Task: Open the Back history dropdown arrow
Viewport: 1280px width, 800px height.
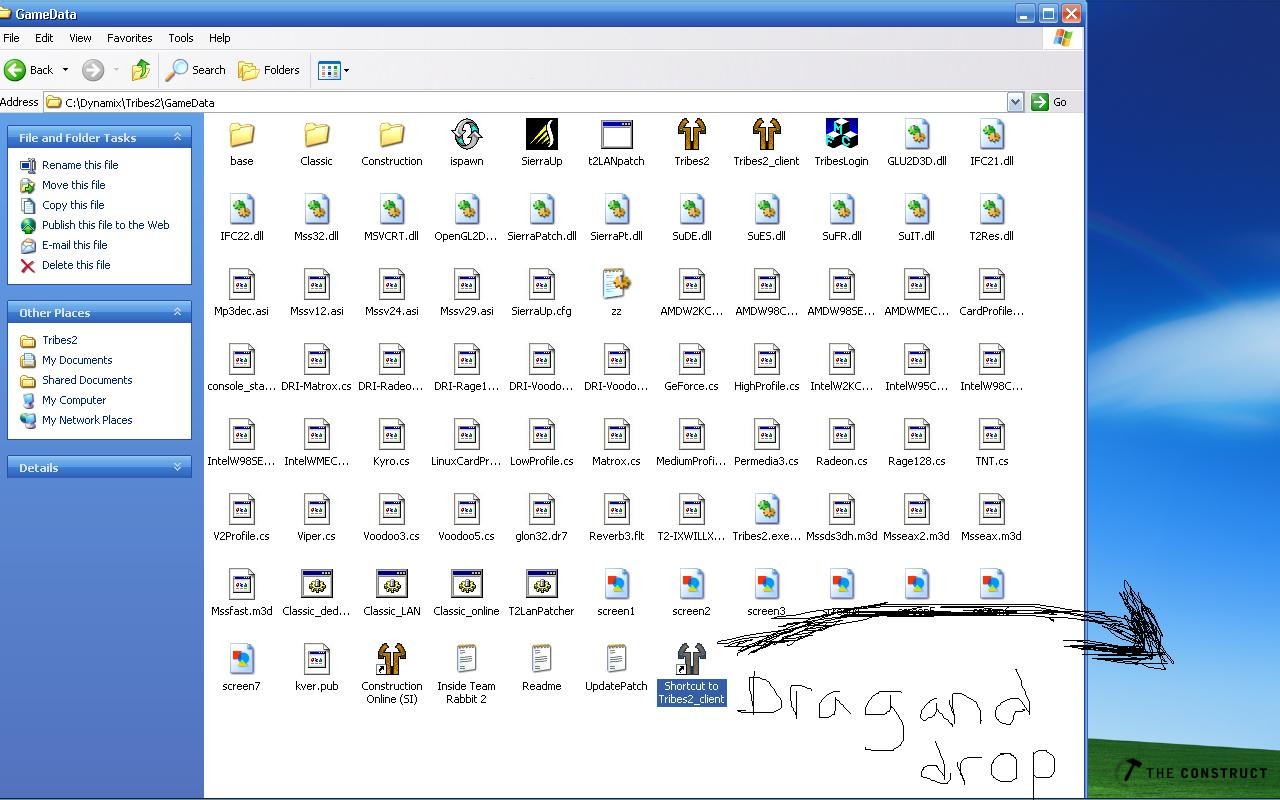Action: coord(66,70)
